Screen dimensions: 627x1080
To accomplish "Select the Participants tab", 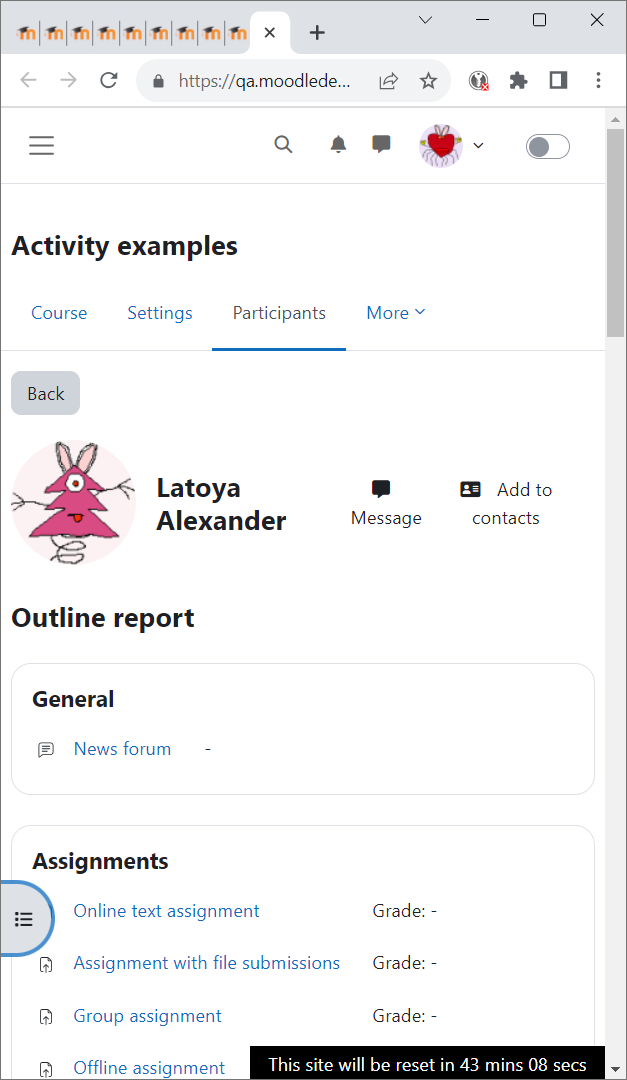I will 279,313.
